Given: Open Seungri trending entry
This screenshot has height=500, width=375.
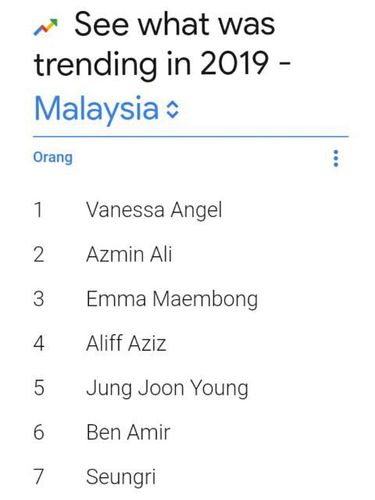Looking at the screenshot, I should 121,478.
